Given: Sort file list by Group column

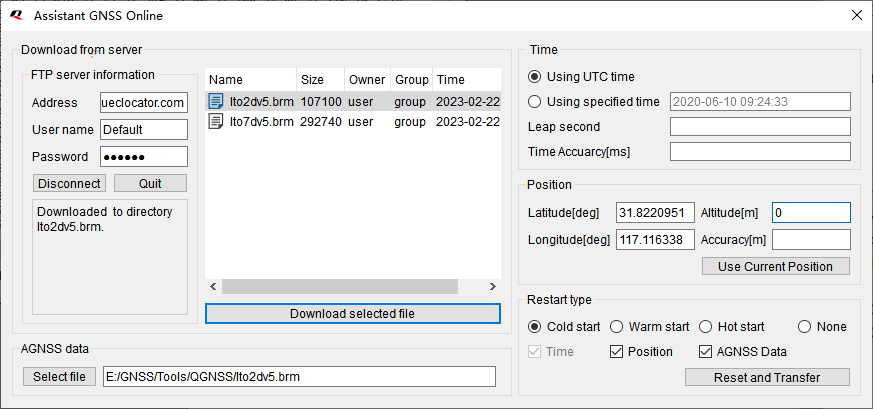Looking at the screenshot, I should pyautogui.click(x=411, y=80).
